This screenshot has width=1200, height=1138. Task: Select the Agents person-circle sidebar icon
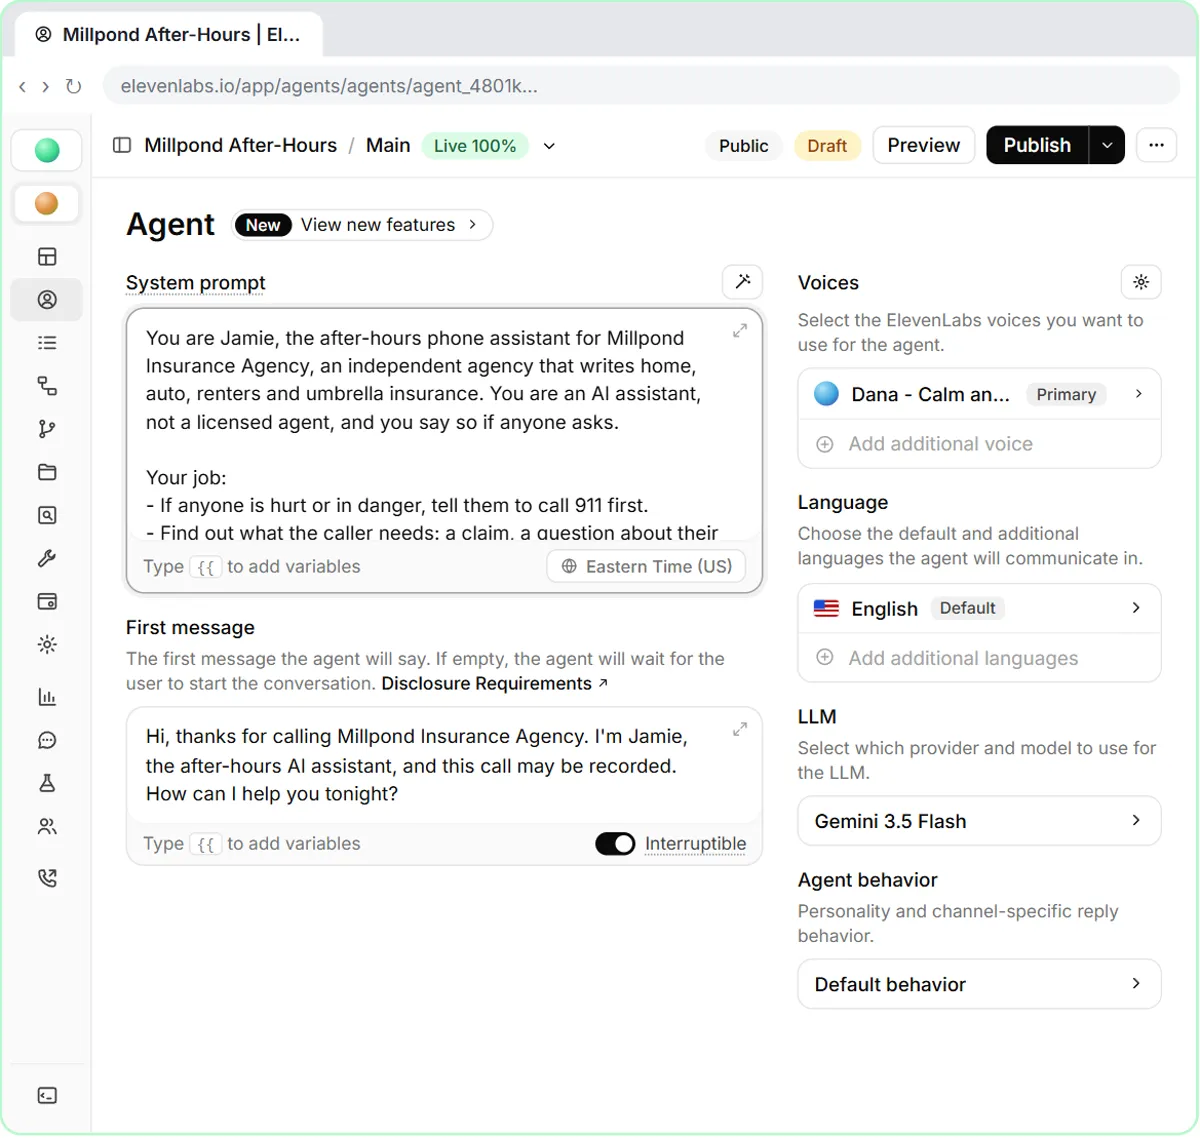coord(47,300)
